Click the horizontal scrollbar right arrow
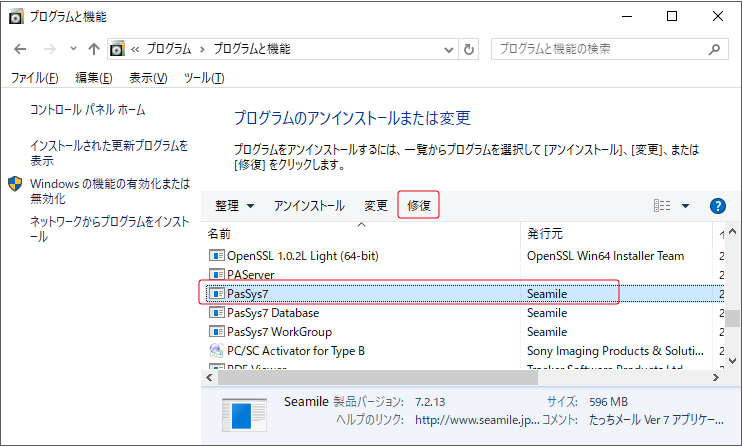The image size is (742, 446). coord(716,377)
